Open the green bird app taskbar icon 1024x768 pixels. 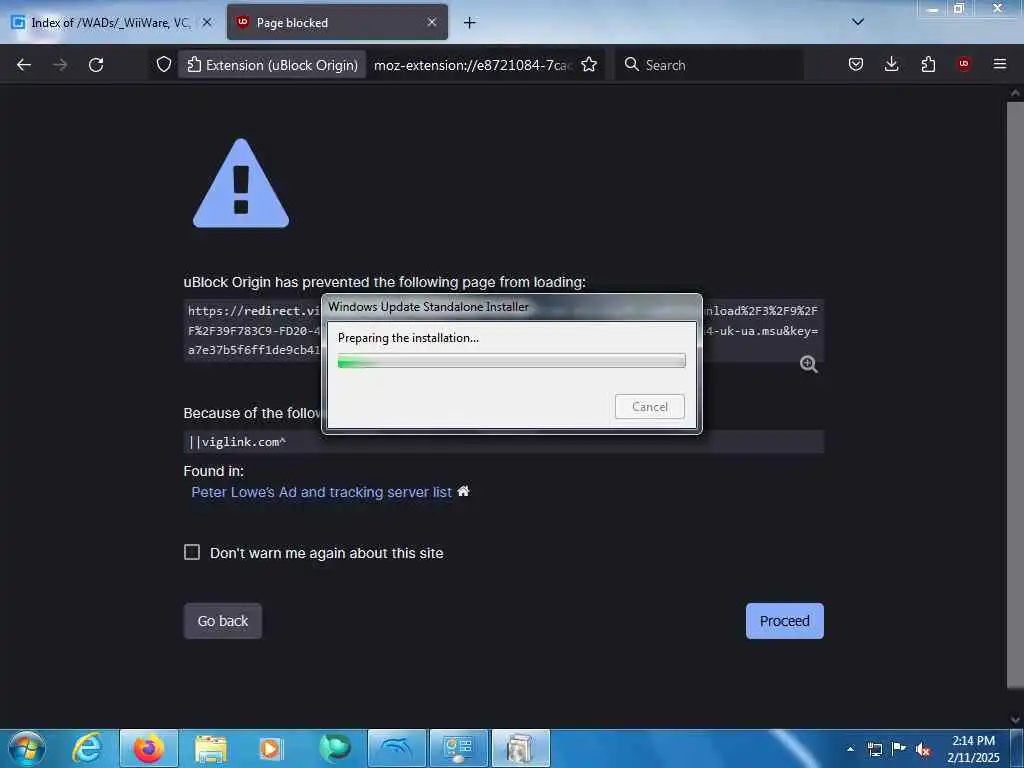pyautogui.click(x=335, y=748)
